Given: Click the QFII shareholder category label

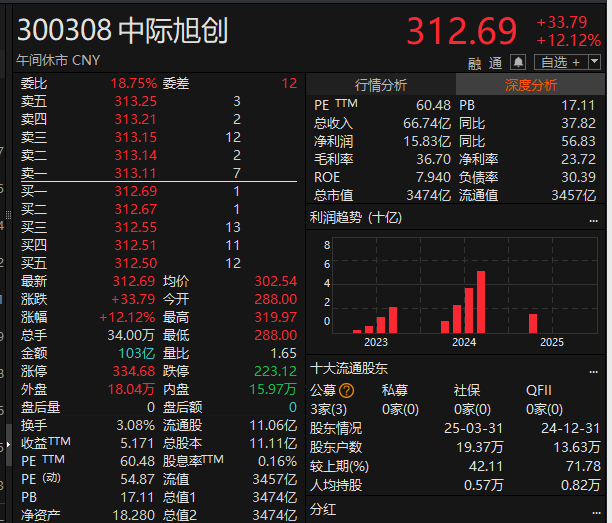Looking at the screenshot, I should click(539, 391).
